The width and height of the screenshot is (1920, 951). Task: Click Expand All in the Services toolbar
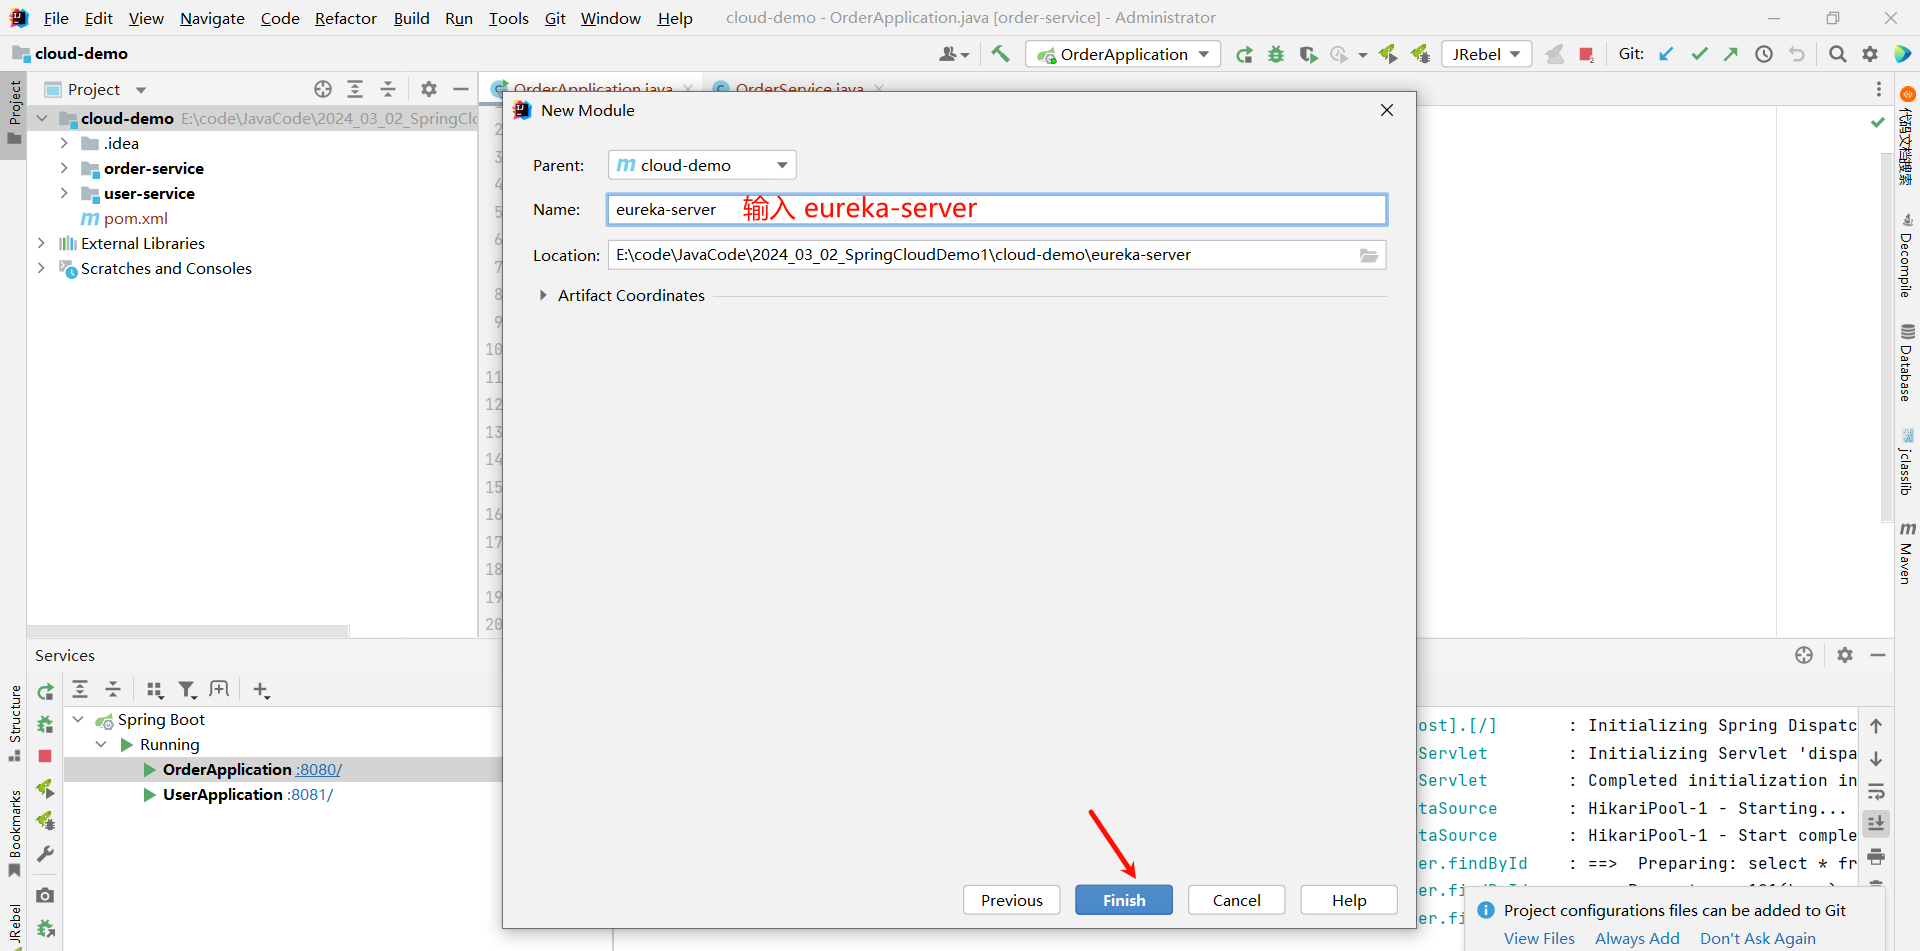coord(80,689)
